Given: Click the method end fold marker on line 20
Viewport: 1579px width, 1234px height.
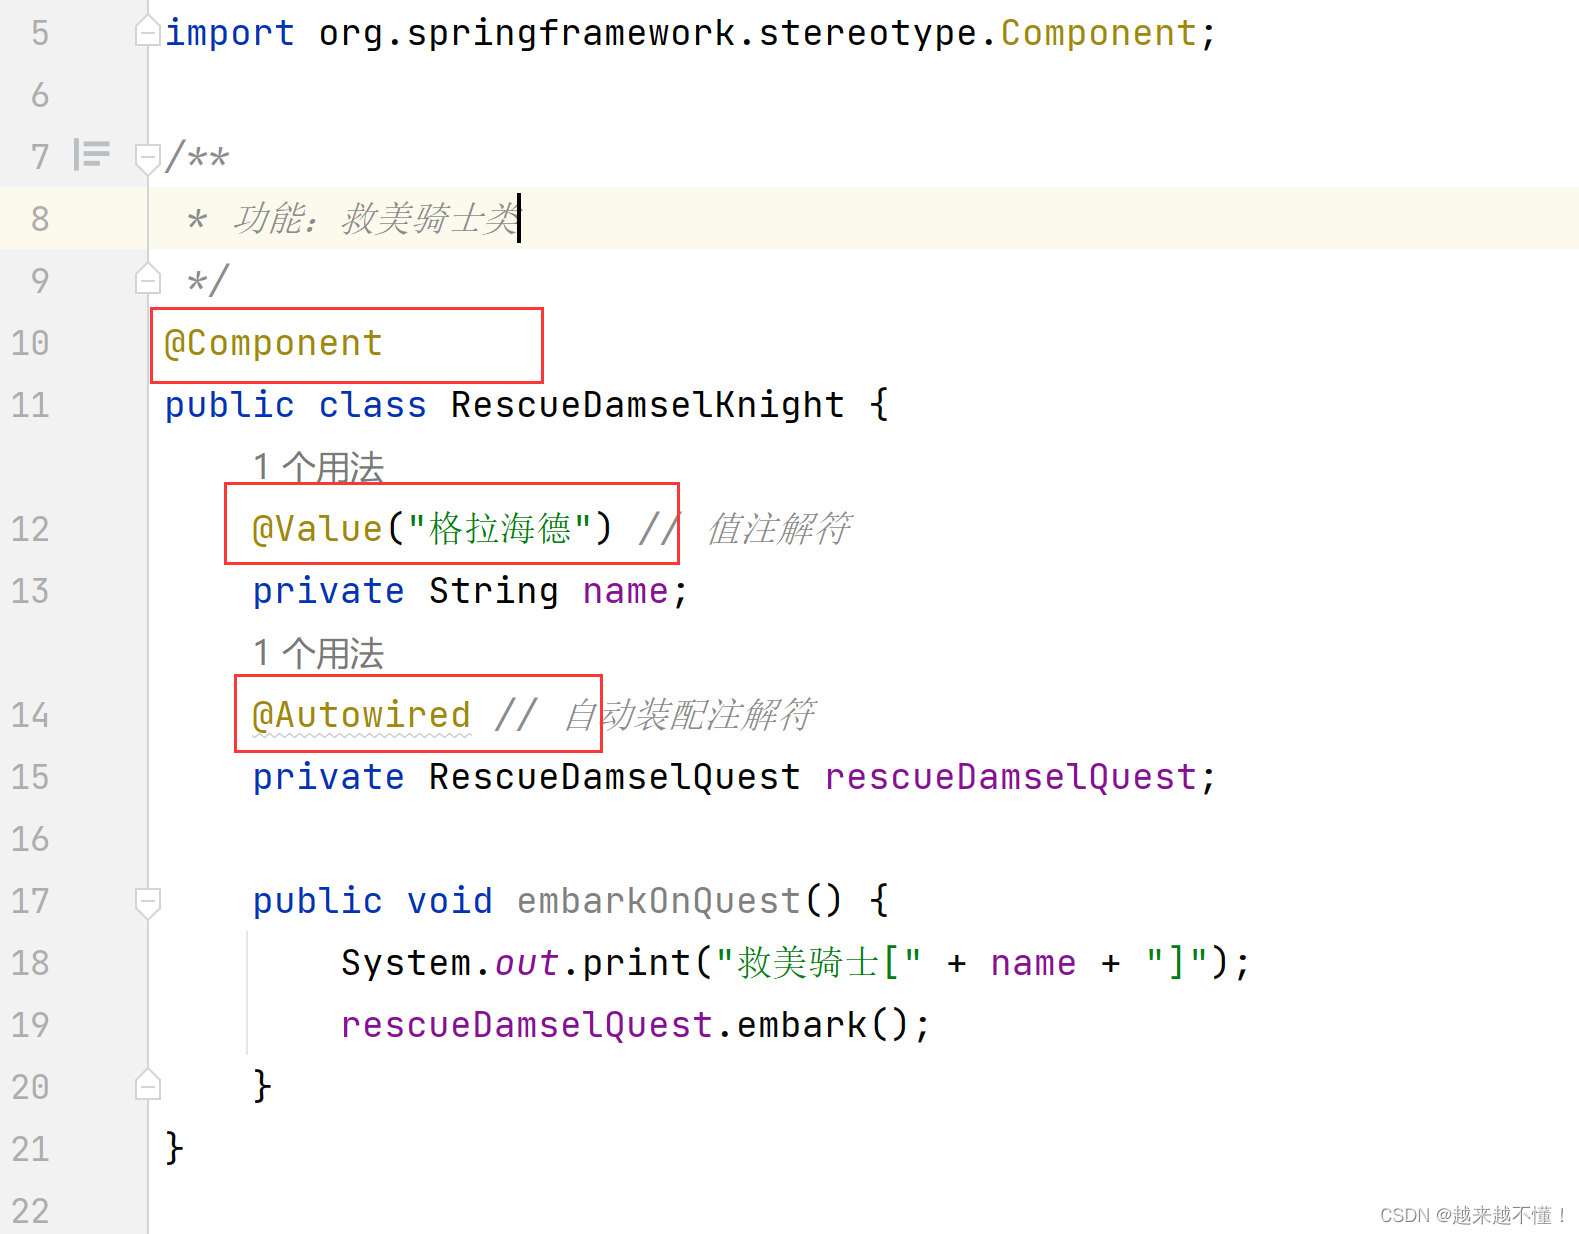Looking at the screenshot, I should pyautogui.click(x=148, y=1086).
